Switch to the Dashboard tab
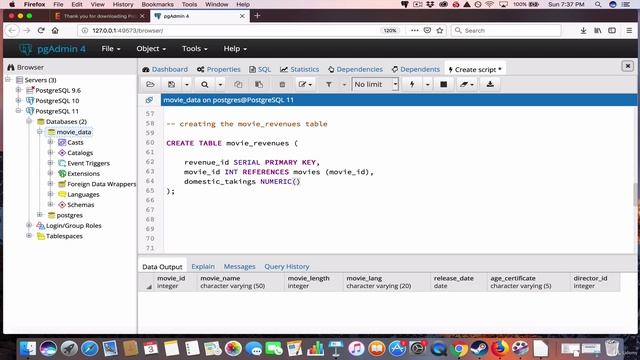 pos(165,69)
